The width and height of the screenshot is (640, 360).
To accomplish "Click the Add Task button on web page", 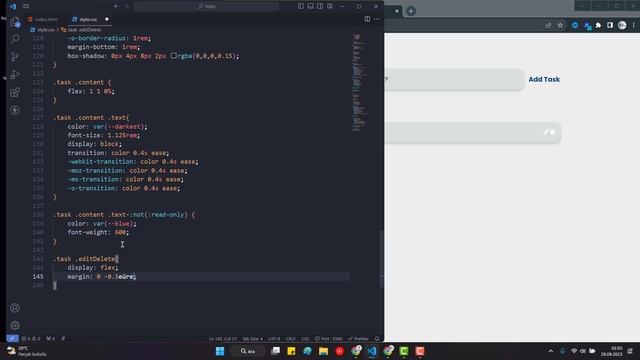I will [544, 79].
